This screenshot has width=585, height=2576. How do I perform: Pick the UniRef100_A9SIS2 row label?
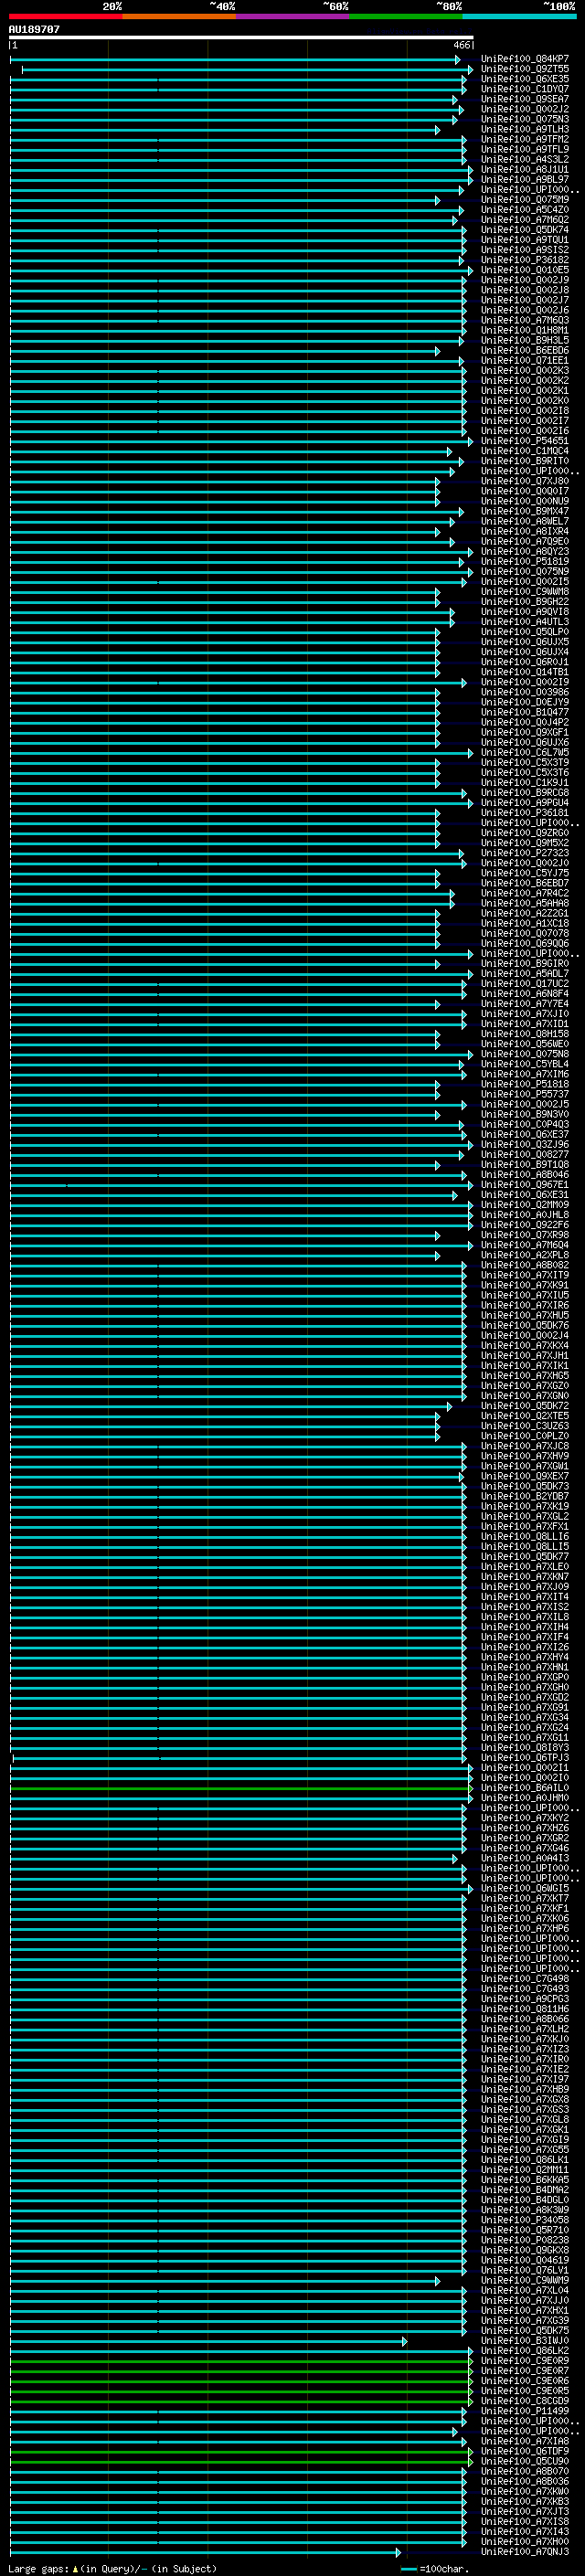click(x=525, y=249)
